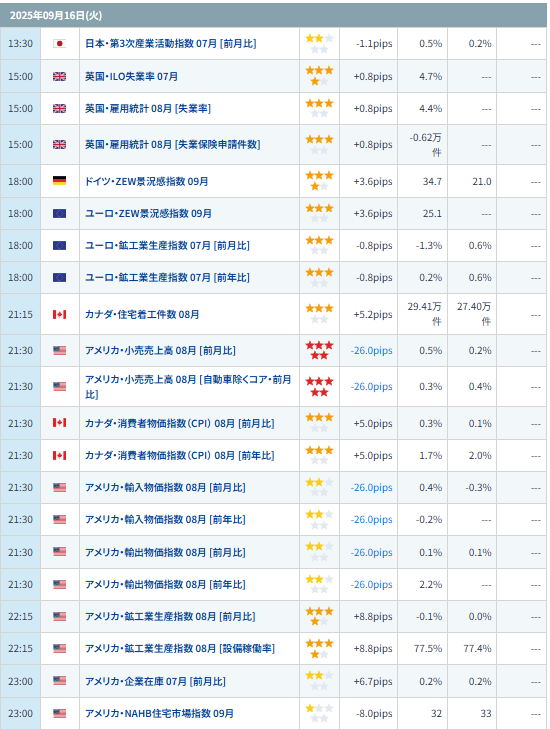Screen dimensions: 550x729
Task: Open アメリカ・NAHB住宅市場指数 09月 link
Action: click(159, 713)
